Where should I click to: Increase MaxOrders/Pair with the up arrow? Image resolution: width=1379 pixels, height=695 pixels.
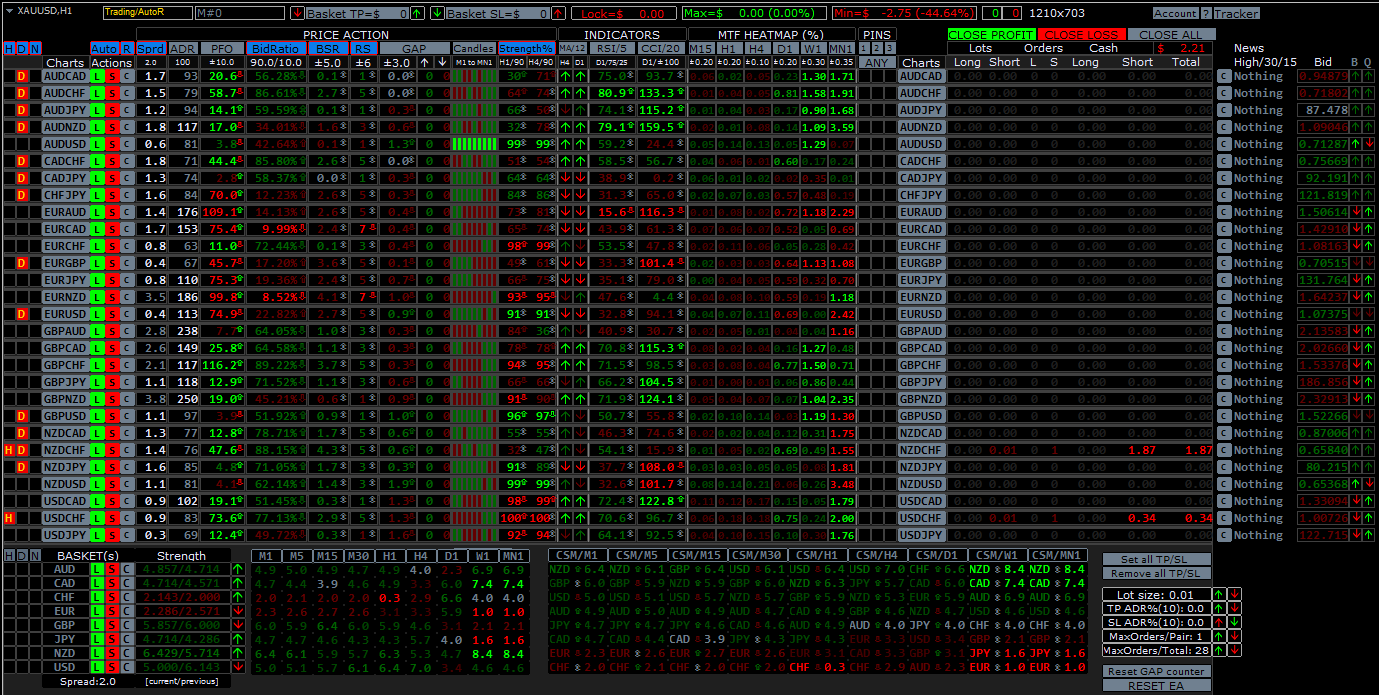coord(1219,636)
